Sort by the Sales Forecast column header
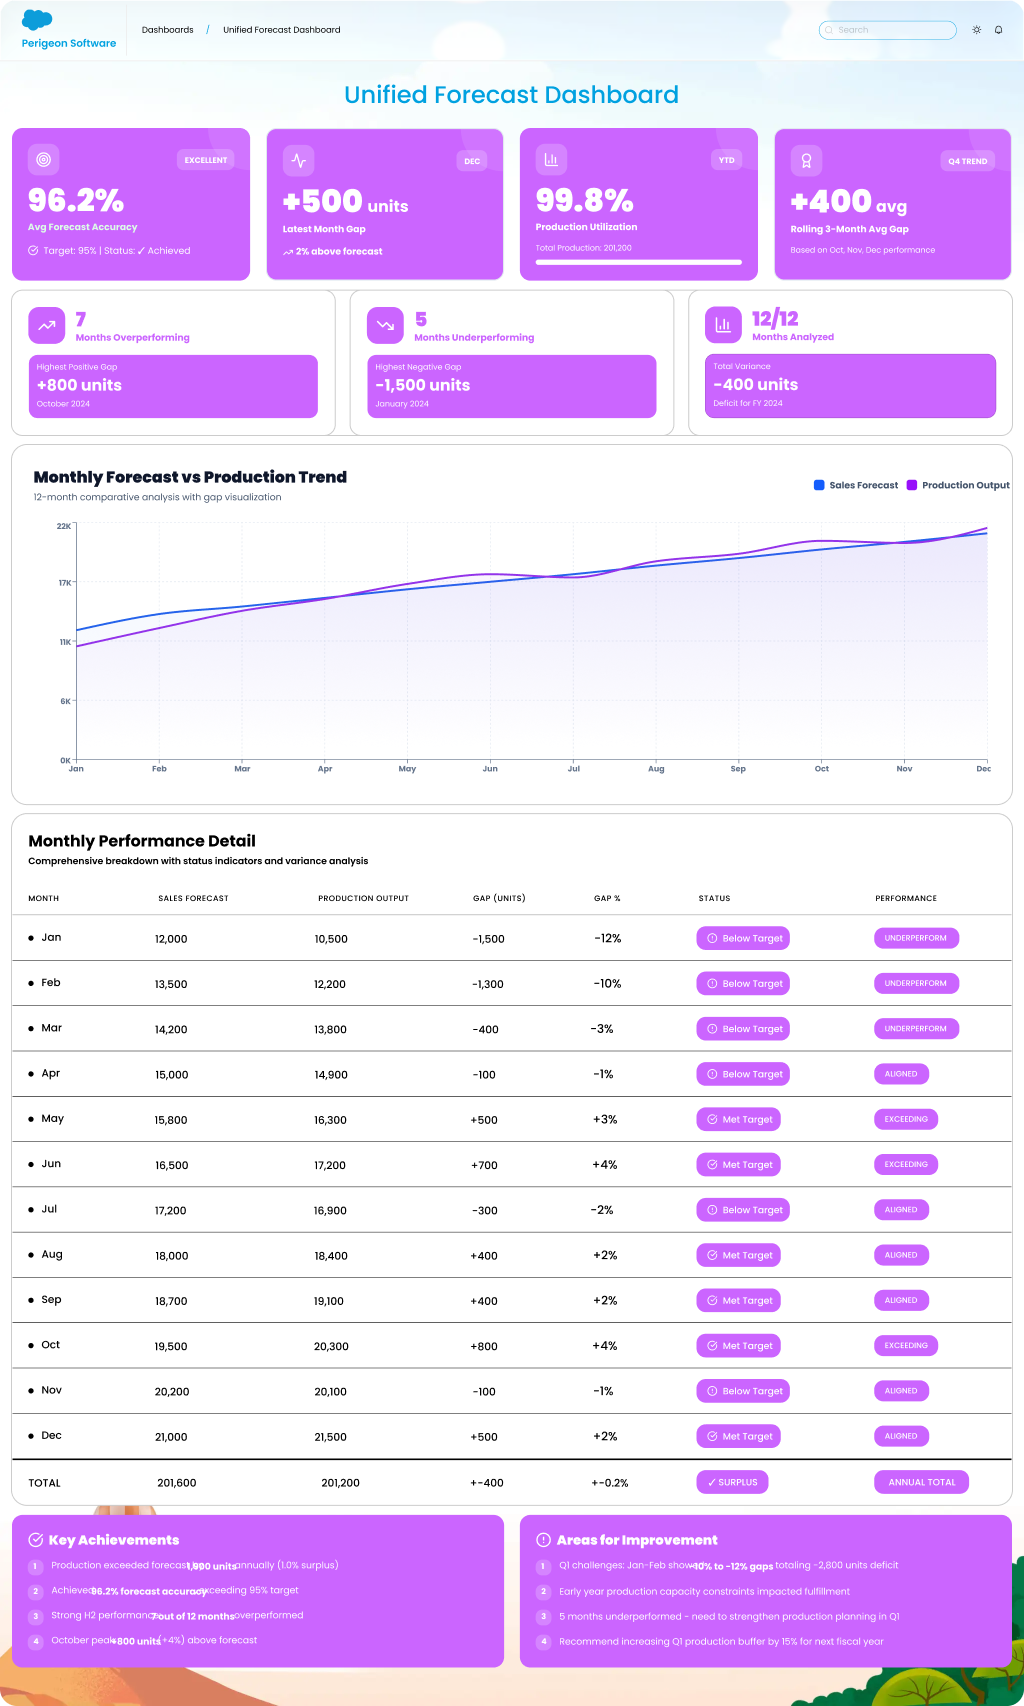The width and height of the screenshot is (1024, 1706). click(x=193, y=898)
